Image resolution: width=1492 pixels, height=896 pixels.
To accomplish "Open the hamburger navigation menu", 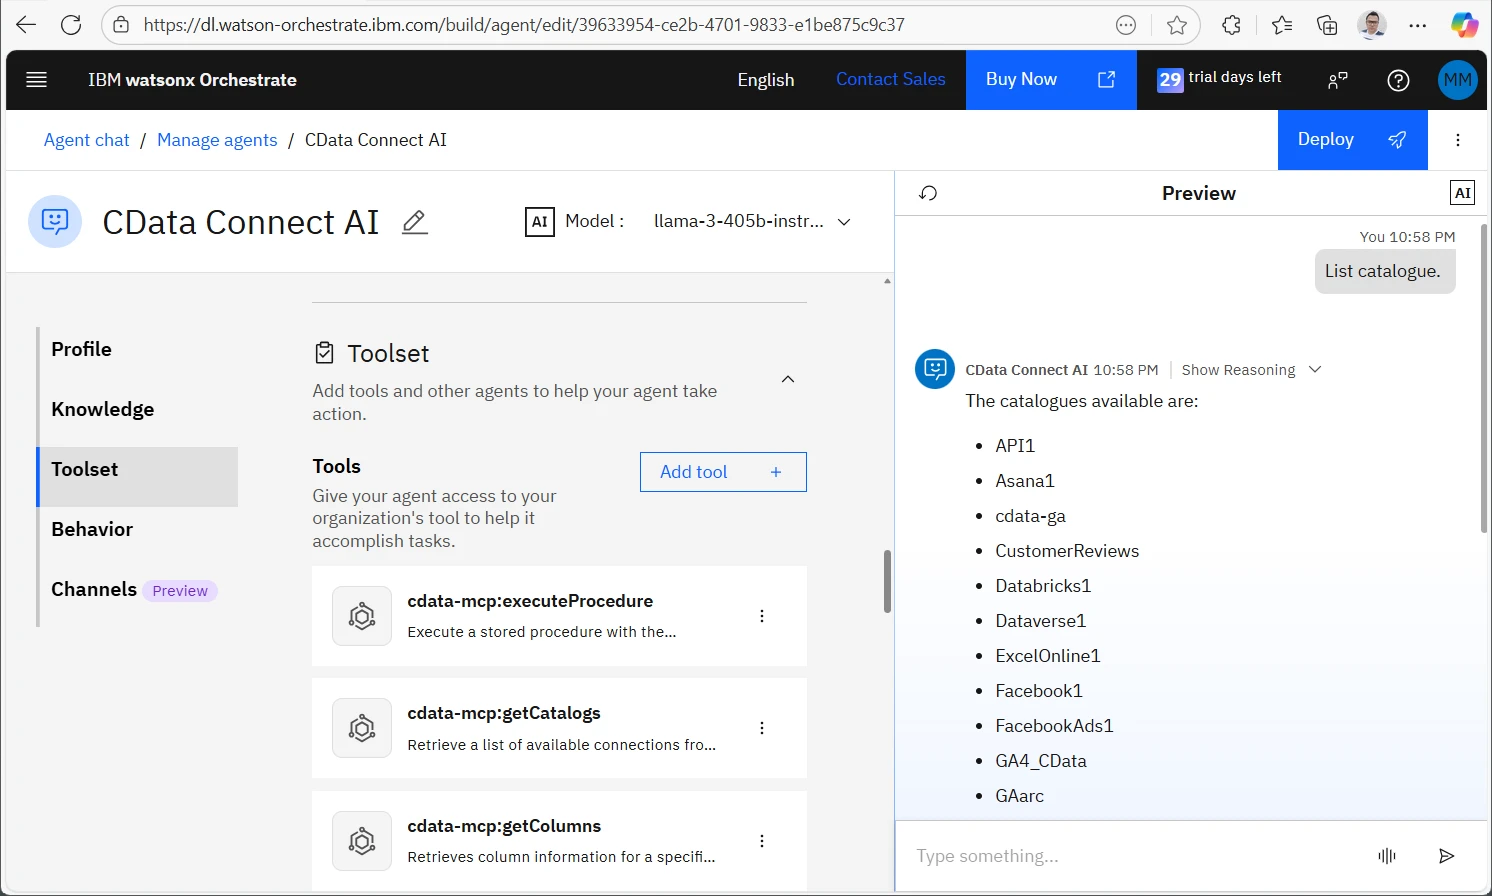I will pos(37,80).
